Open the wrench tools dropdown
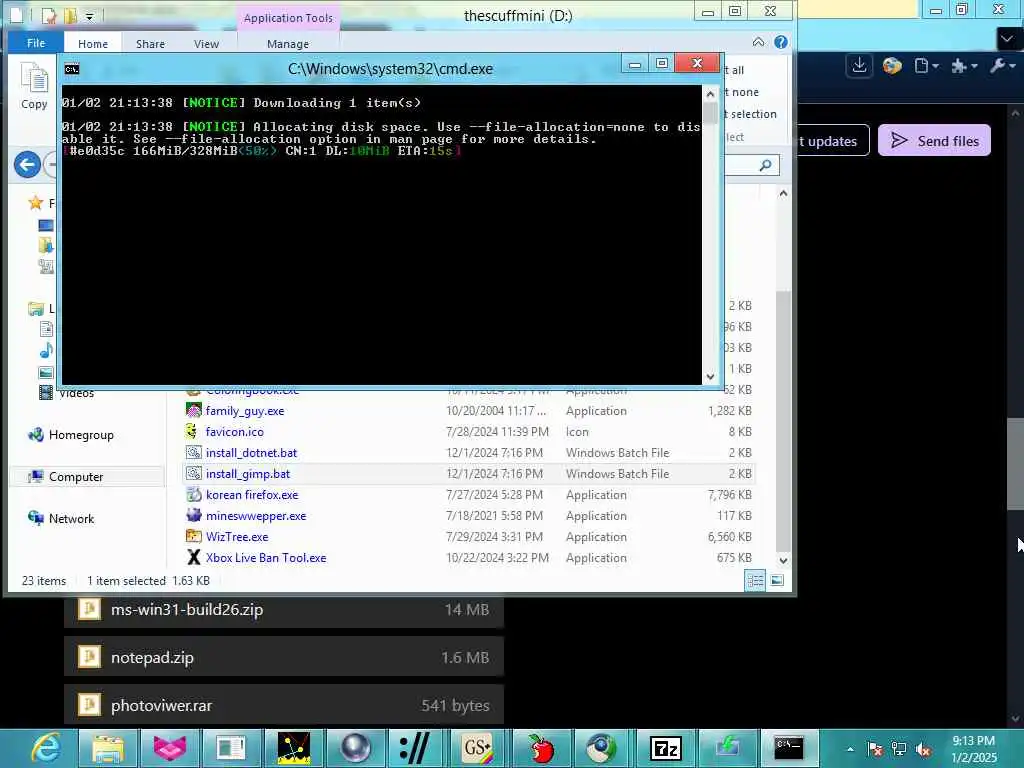 1002,65
